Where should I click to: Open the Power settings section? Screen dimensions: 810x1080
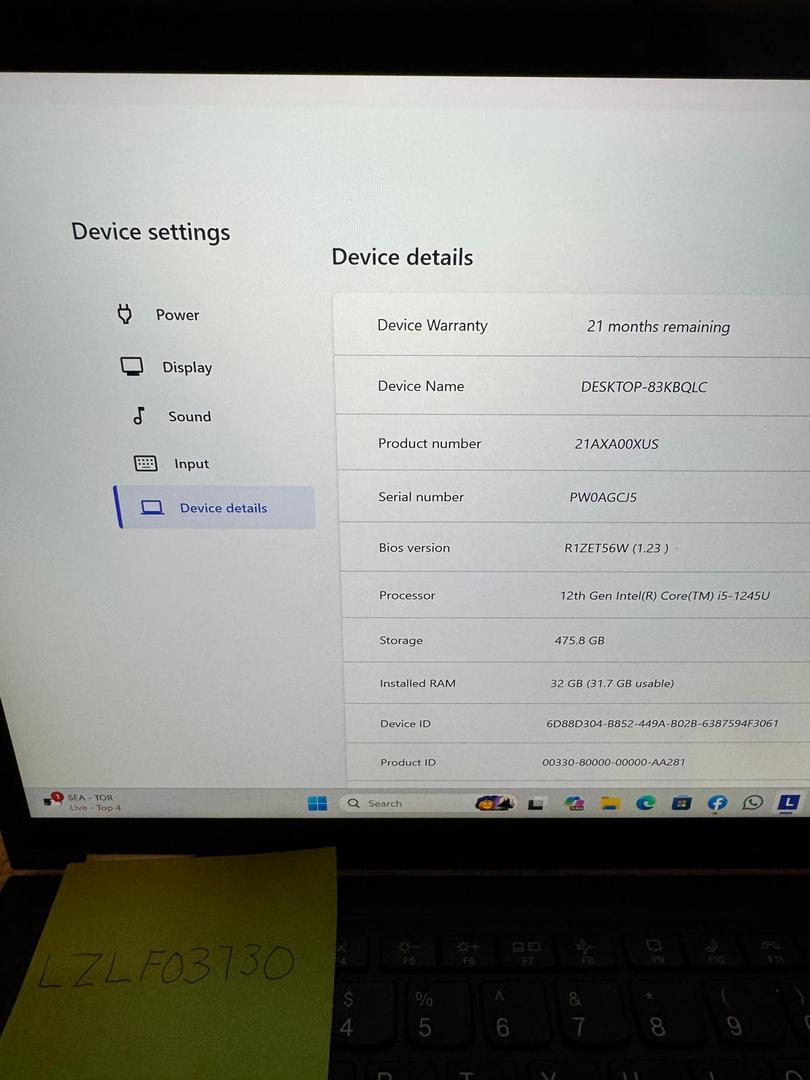tap(158, 315)
